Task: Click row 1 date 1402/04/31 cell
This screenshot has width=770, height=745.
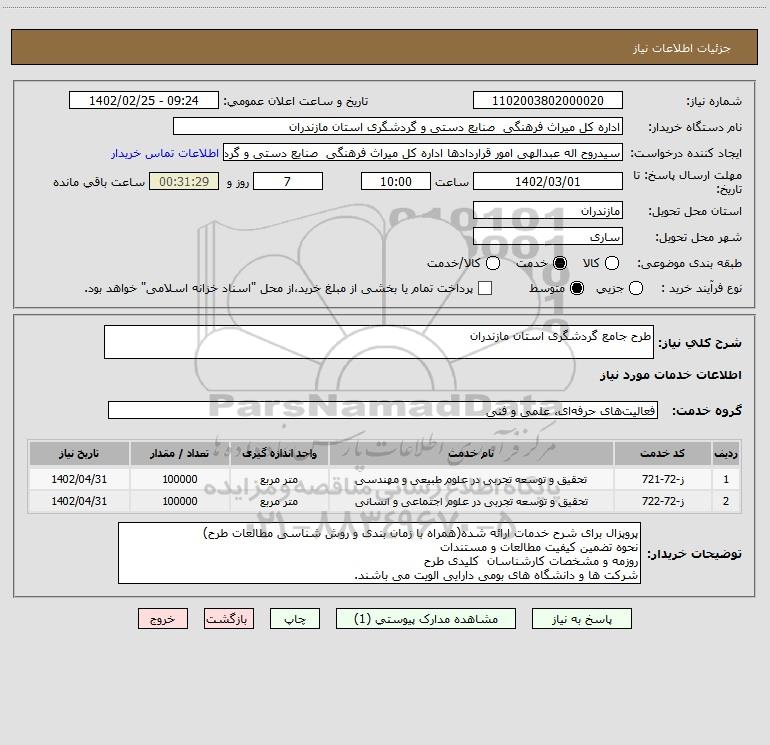Action: coord(79,479)
